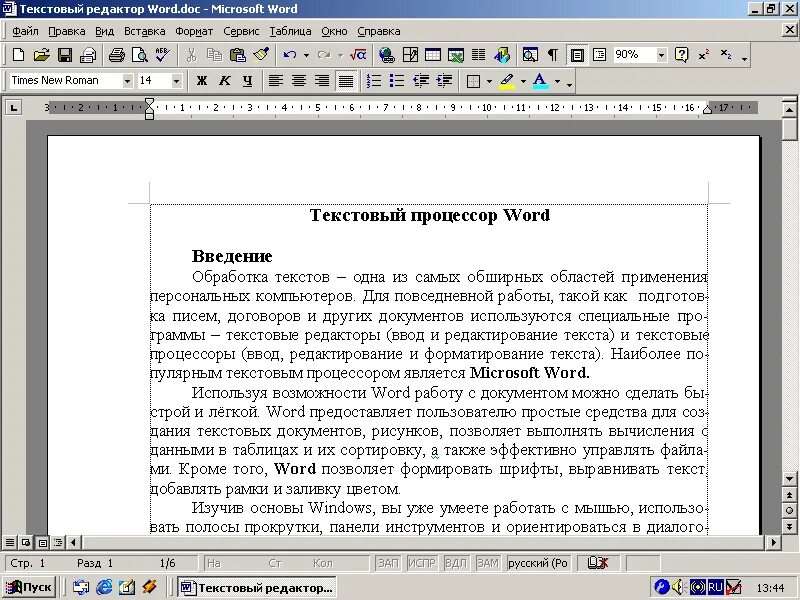The height and width of the screenshot is (600, 800).
Task: Click ИСПР status bar indicator
Action: 422,563
